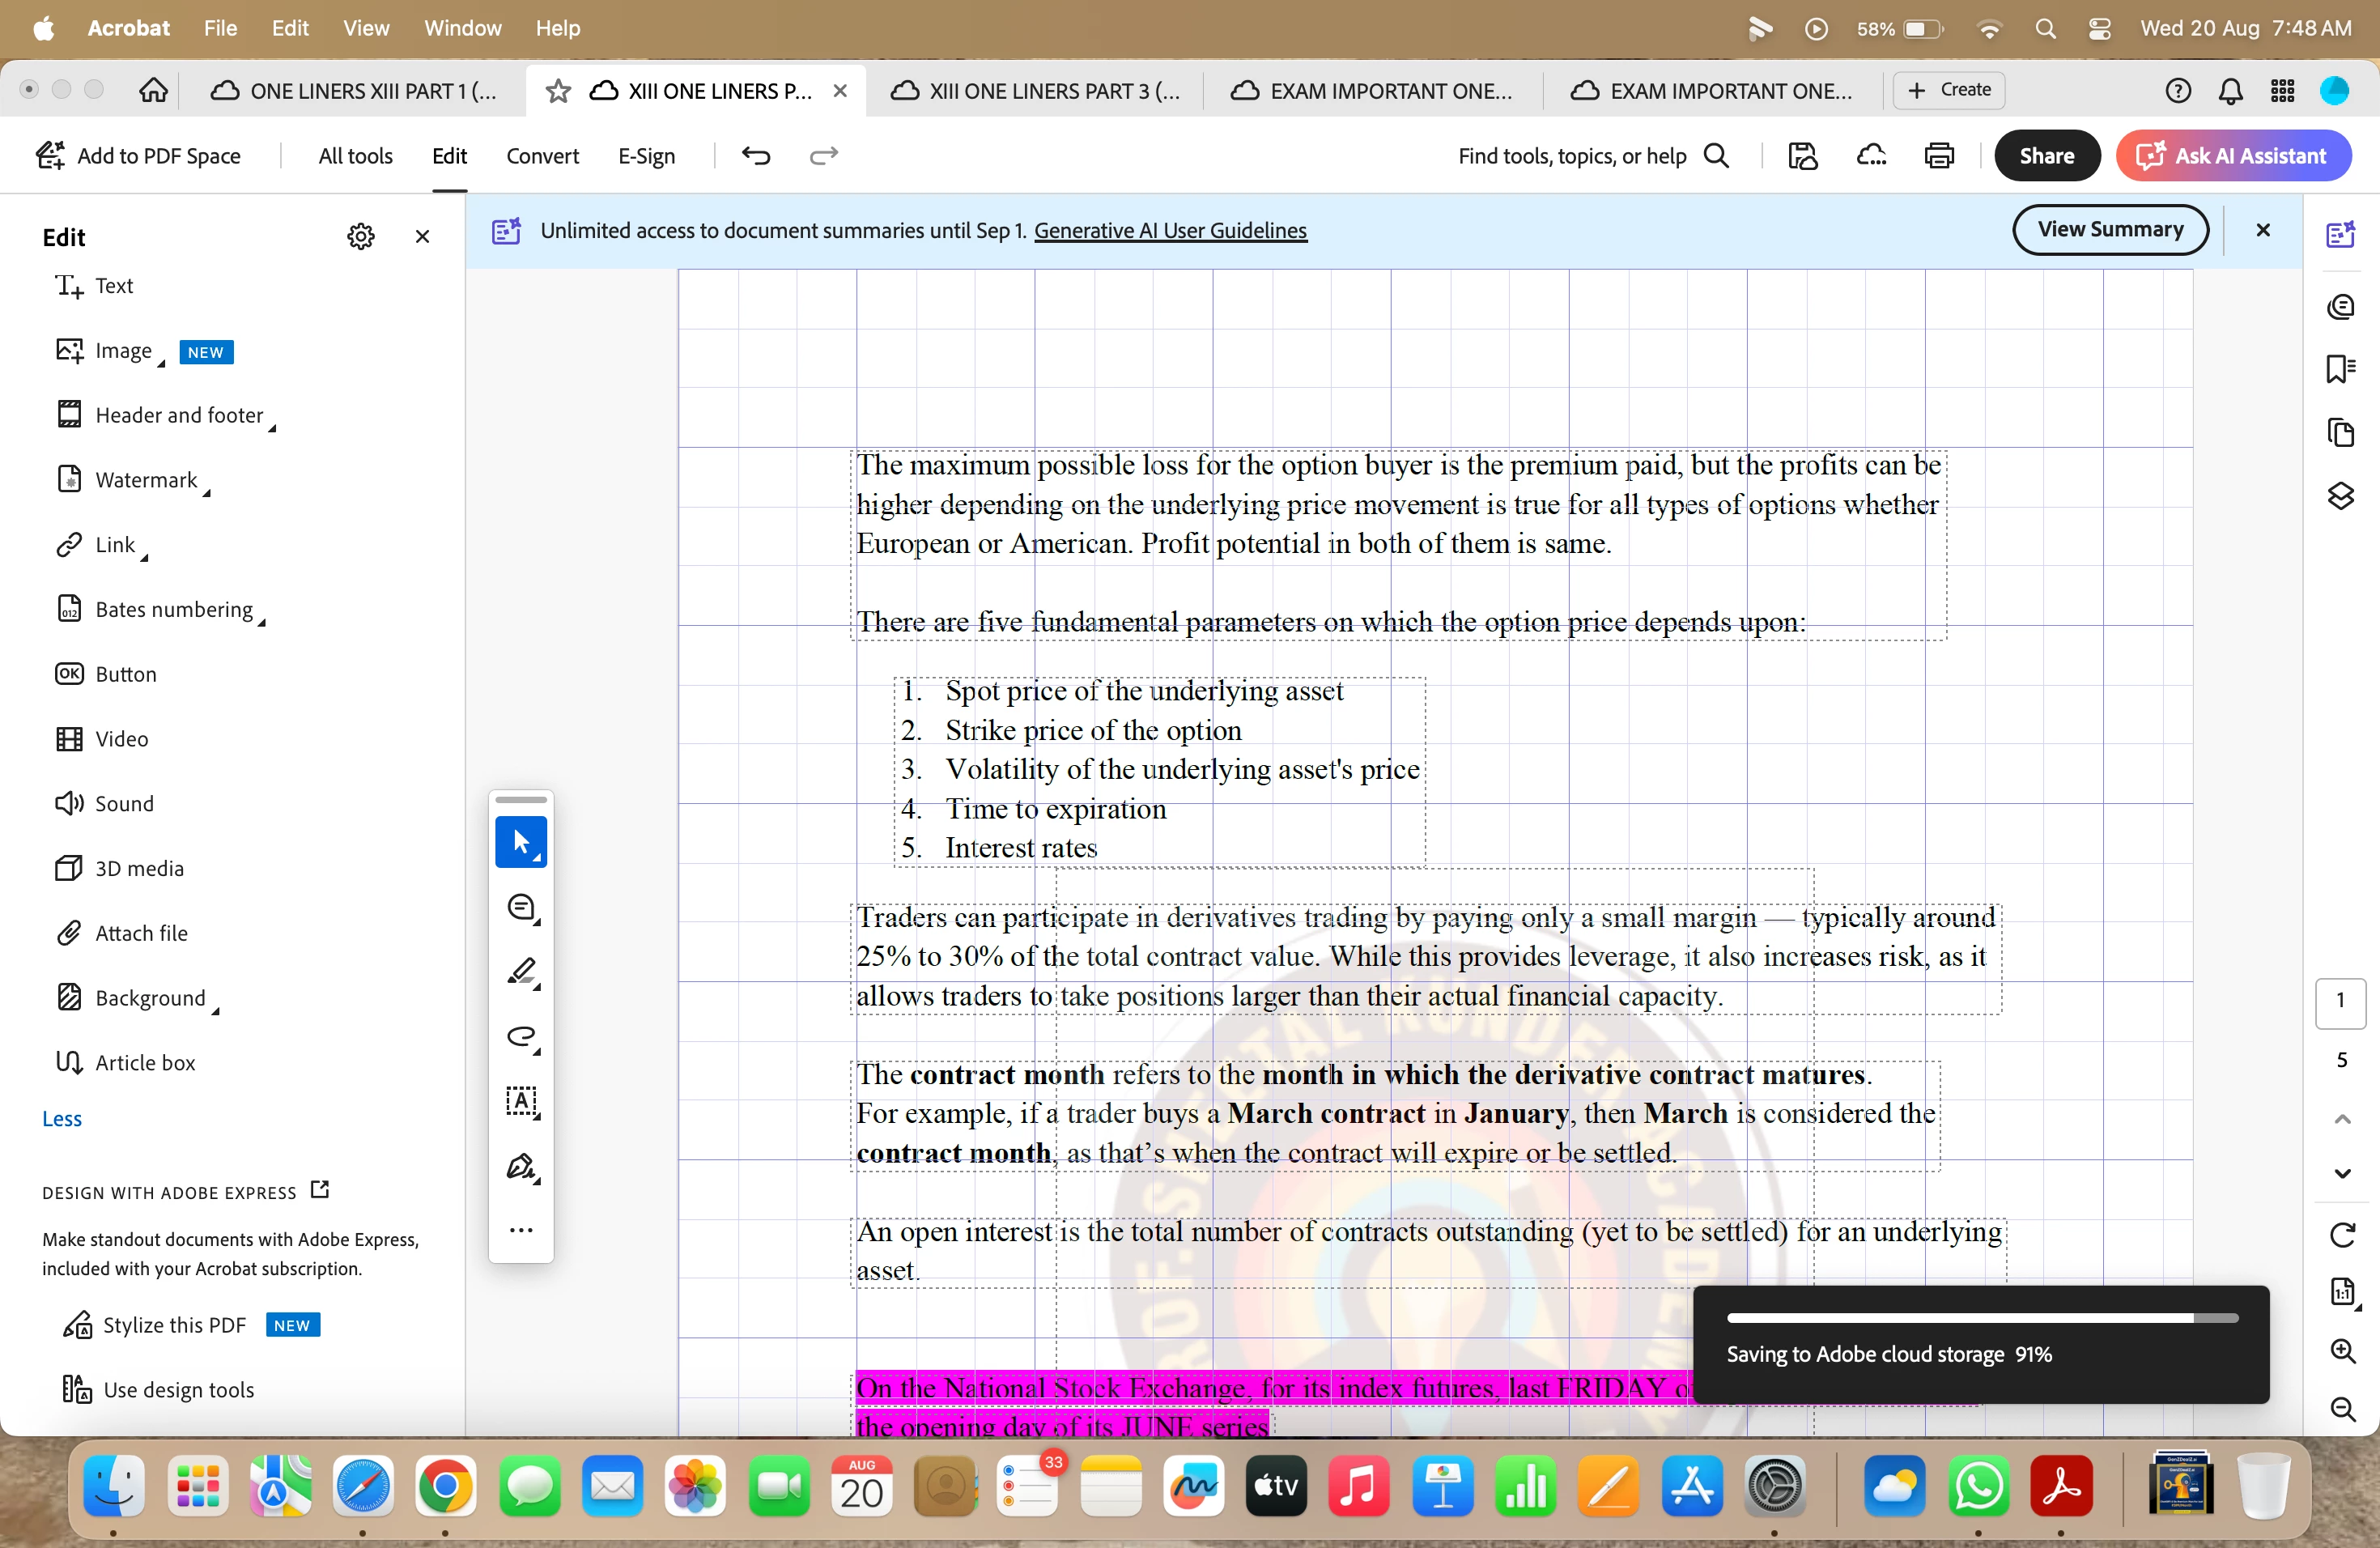Choose the lasso draw freeform tool
Viewport: 2380px width, 1548px height.
click(521, 1036)
